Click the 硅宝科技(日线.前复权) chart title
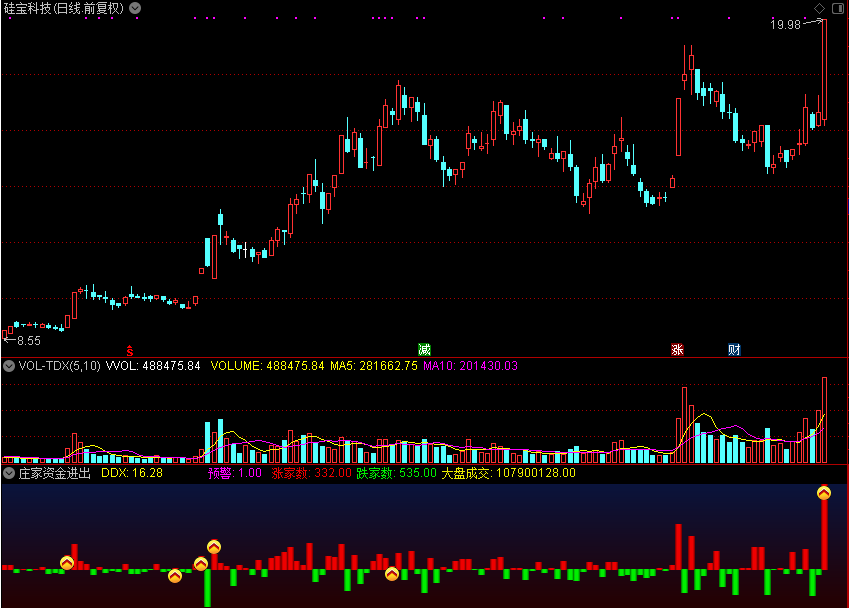Image resolution: width=849 pixels, height=608 pixels. tap(64, 8)
